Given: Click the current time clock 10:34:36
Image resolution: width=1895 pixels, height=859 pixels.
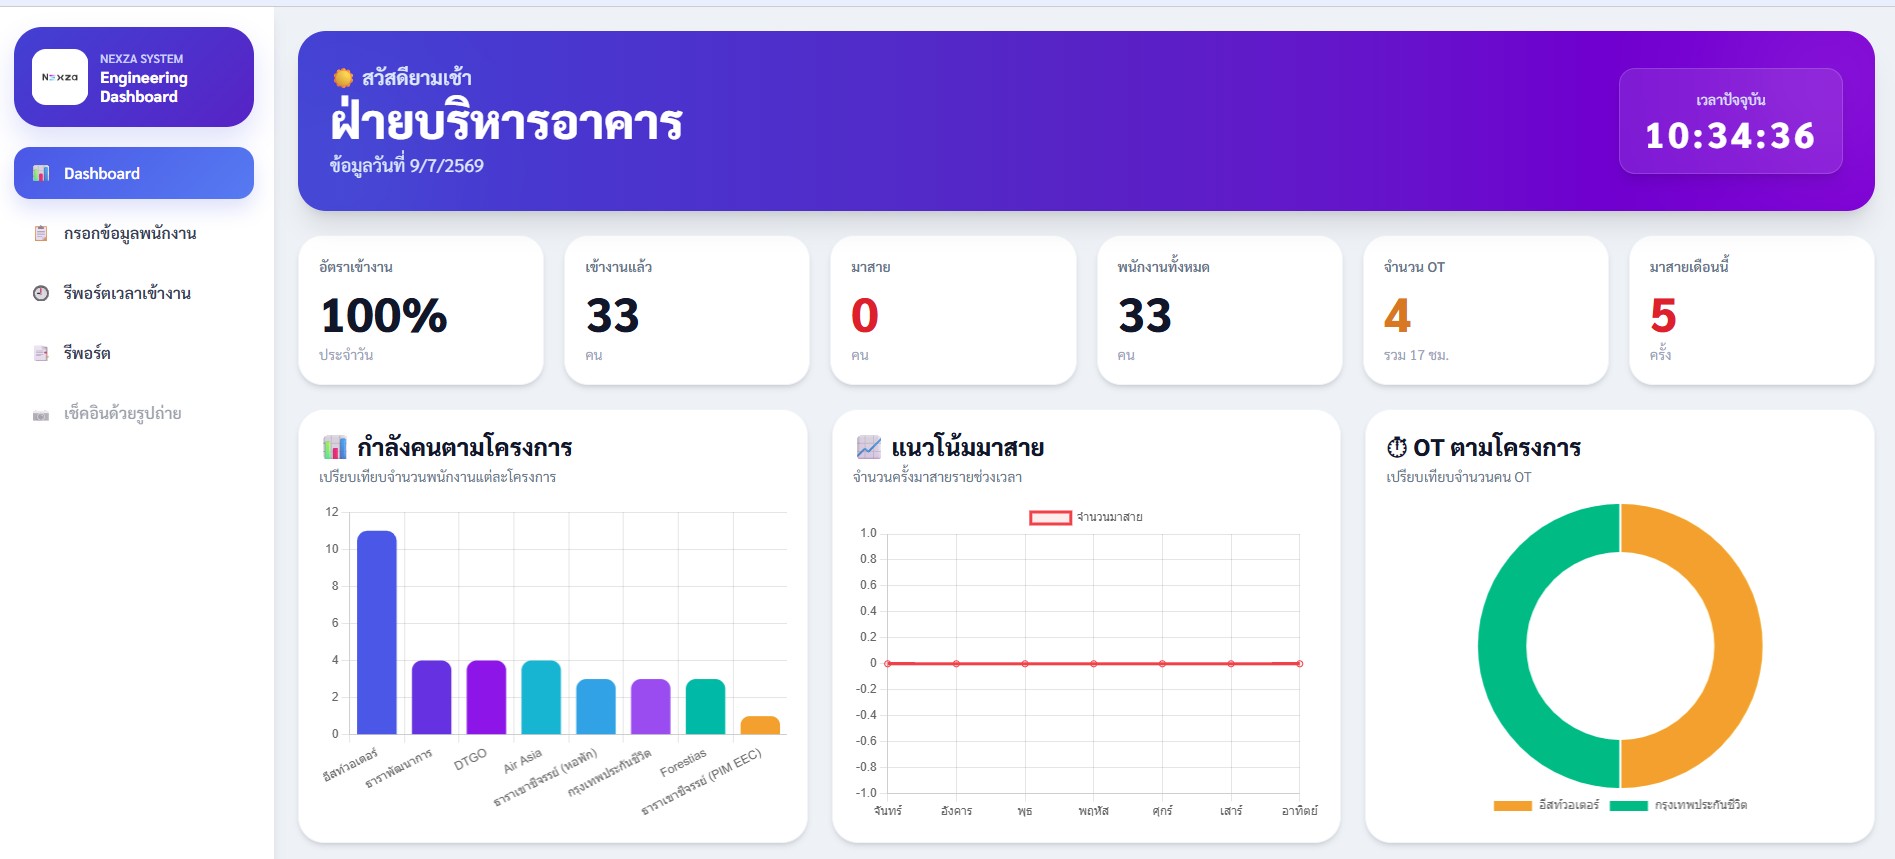Looking at the screenshot, I should tap(1730, 136).
